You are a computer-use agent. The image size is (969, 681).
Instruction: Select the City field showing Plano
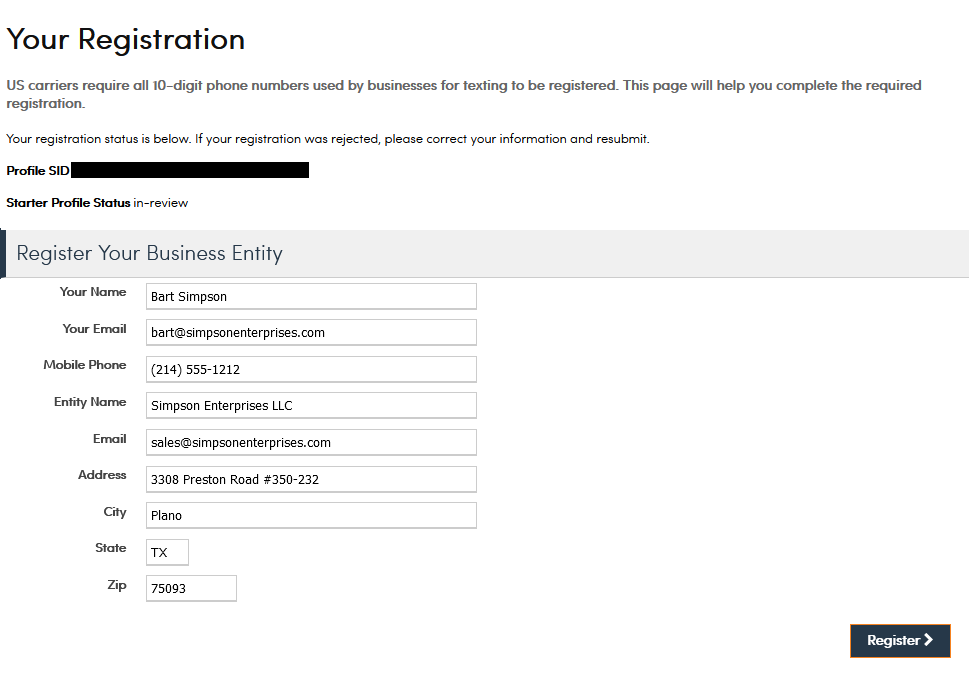point(311,515)
